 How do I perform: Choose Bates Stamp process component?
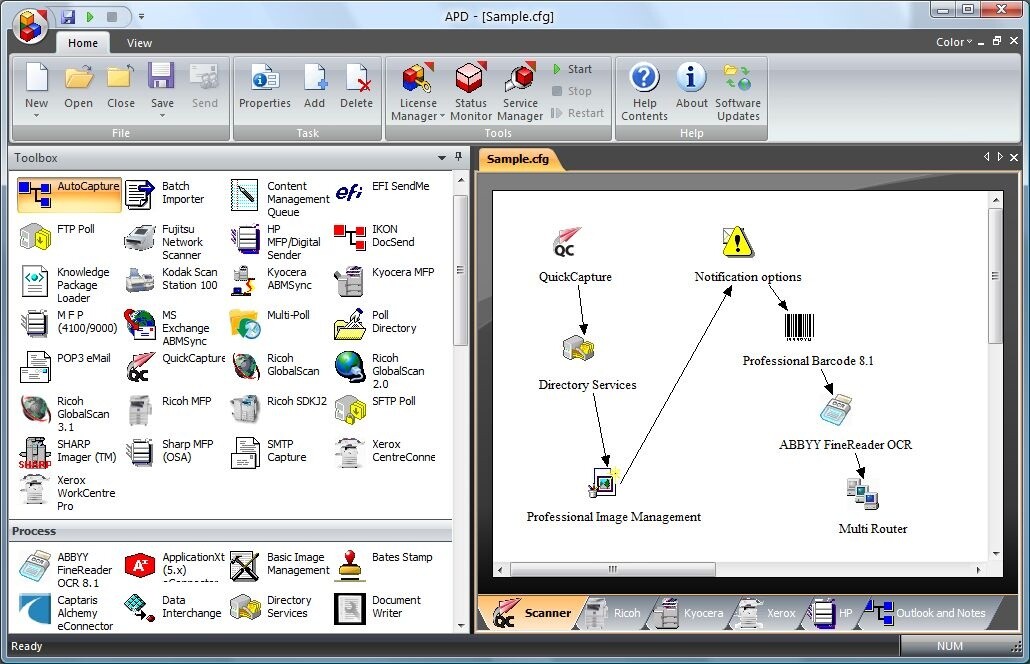pyautogui.click(x=384, y=565)
